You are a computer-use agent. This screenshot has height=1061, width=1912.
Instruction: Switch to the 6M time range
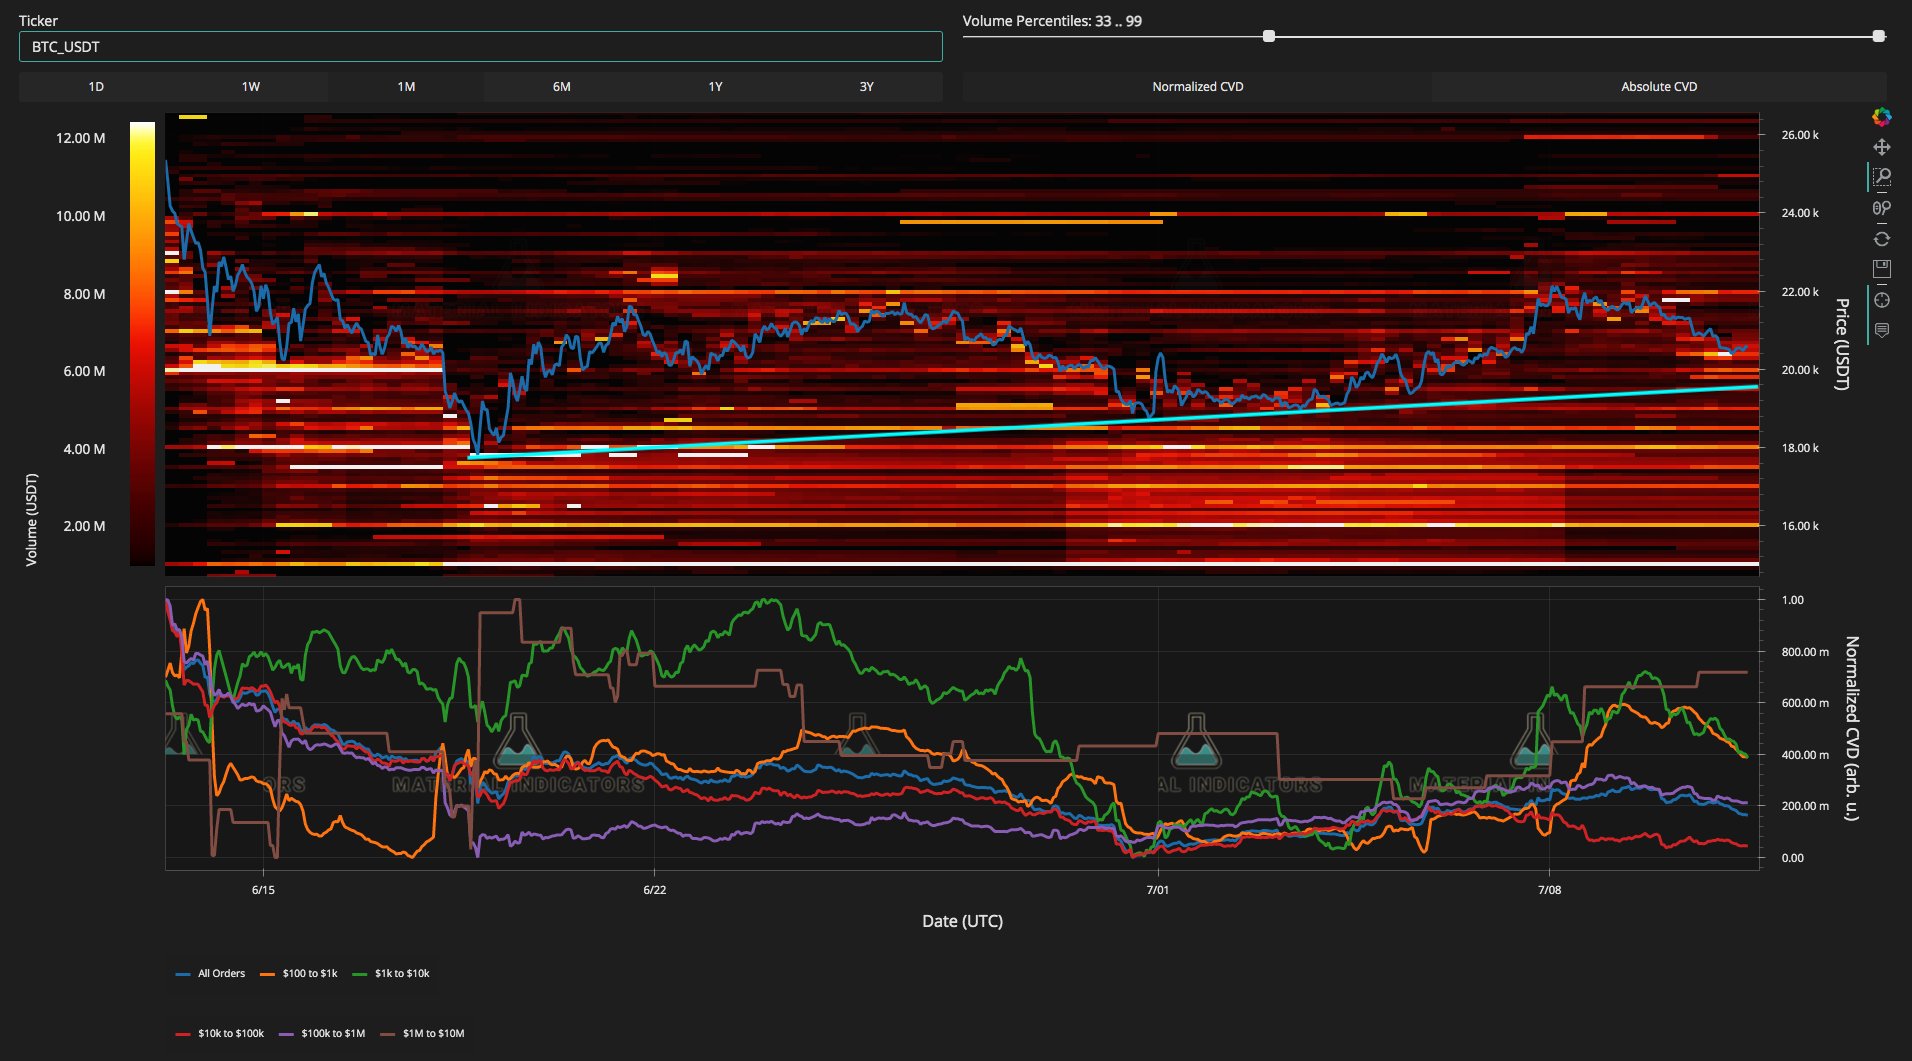click(x=561, y=87)
